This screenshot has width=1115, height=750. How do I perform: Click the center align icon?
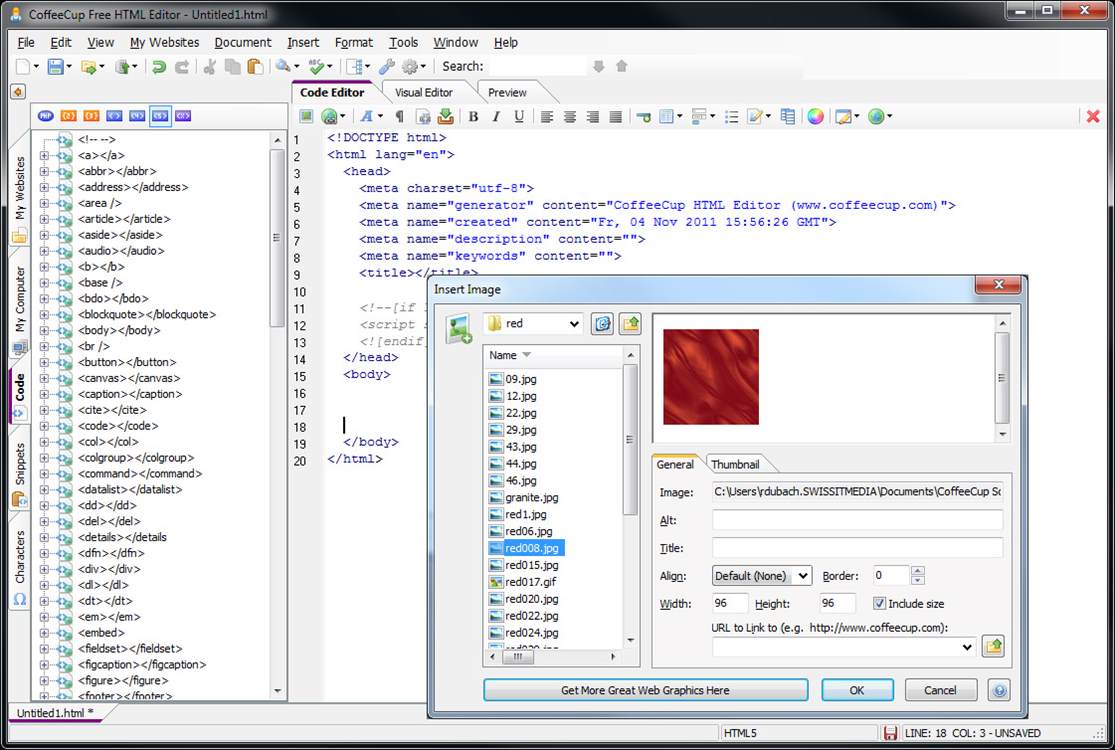570,117
